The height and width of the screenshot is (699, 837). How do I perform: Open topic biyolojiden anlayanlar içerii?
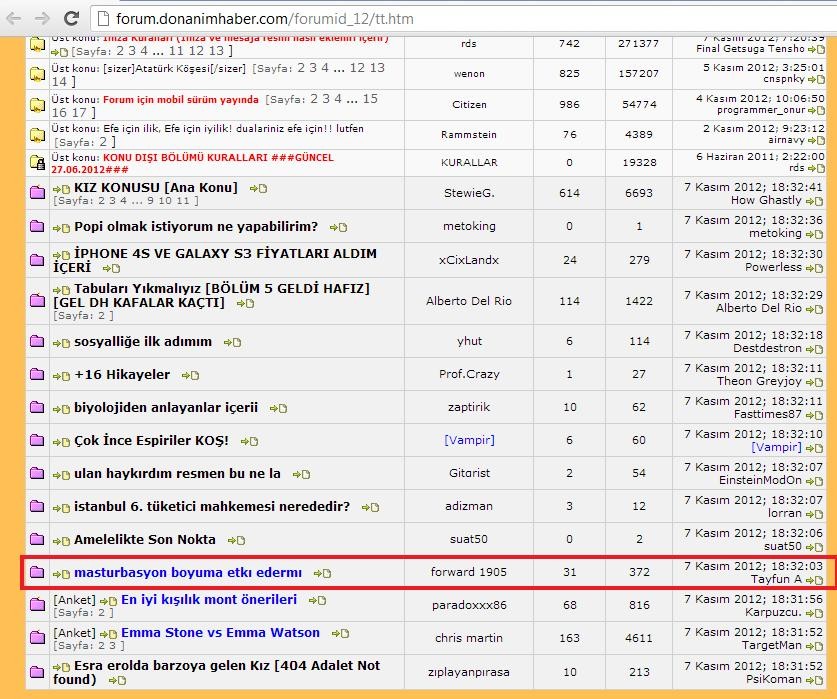click(x=166, y=407)
